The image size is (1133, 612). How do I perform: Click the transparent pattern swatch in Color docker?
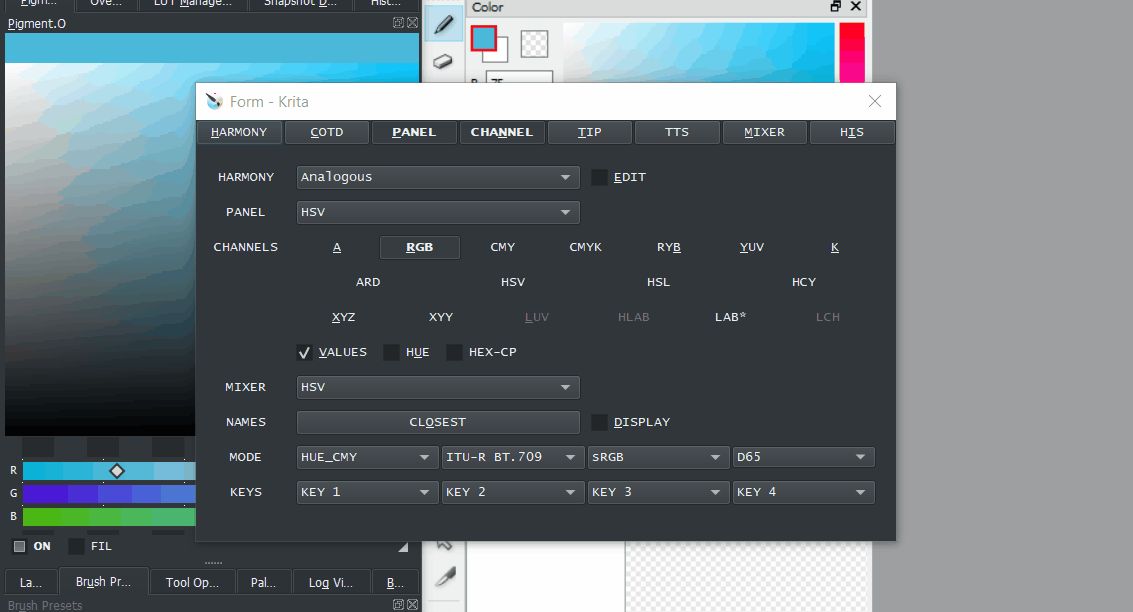click(534, 44)
